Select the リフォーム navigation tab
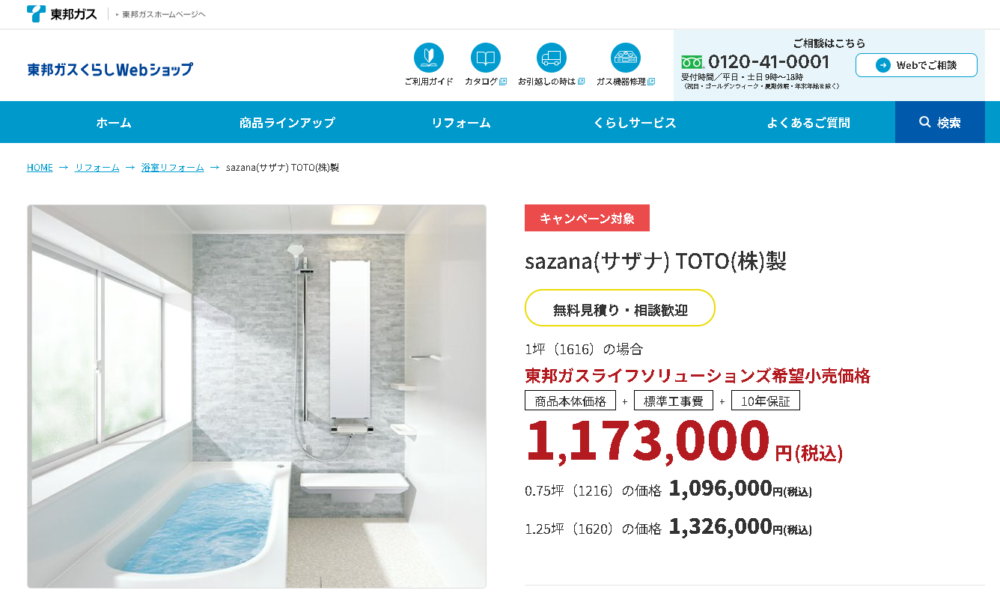The height and width of the screenshot is (596, 1000). coord(461,122)
